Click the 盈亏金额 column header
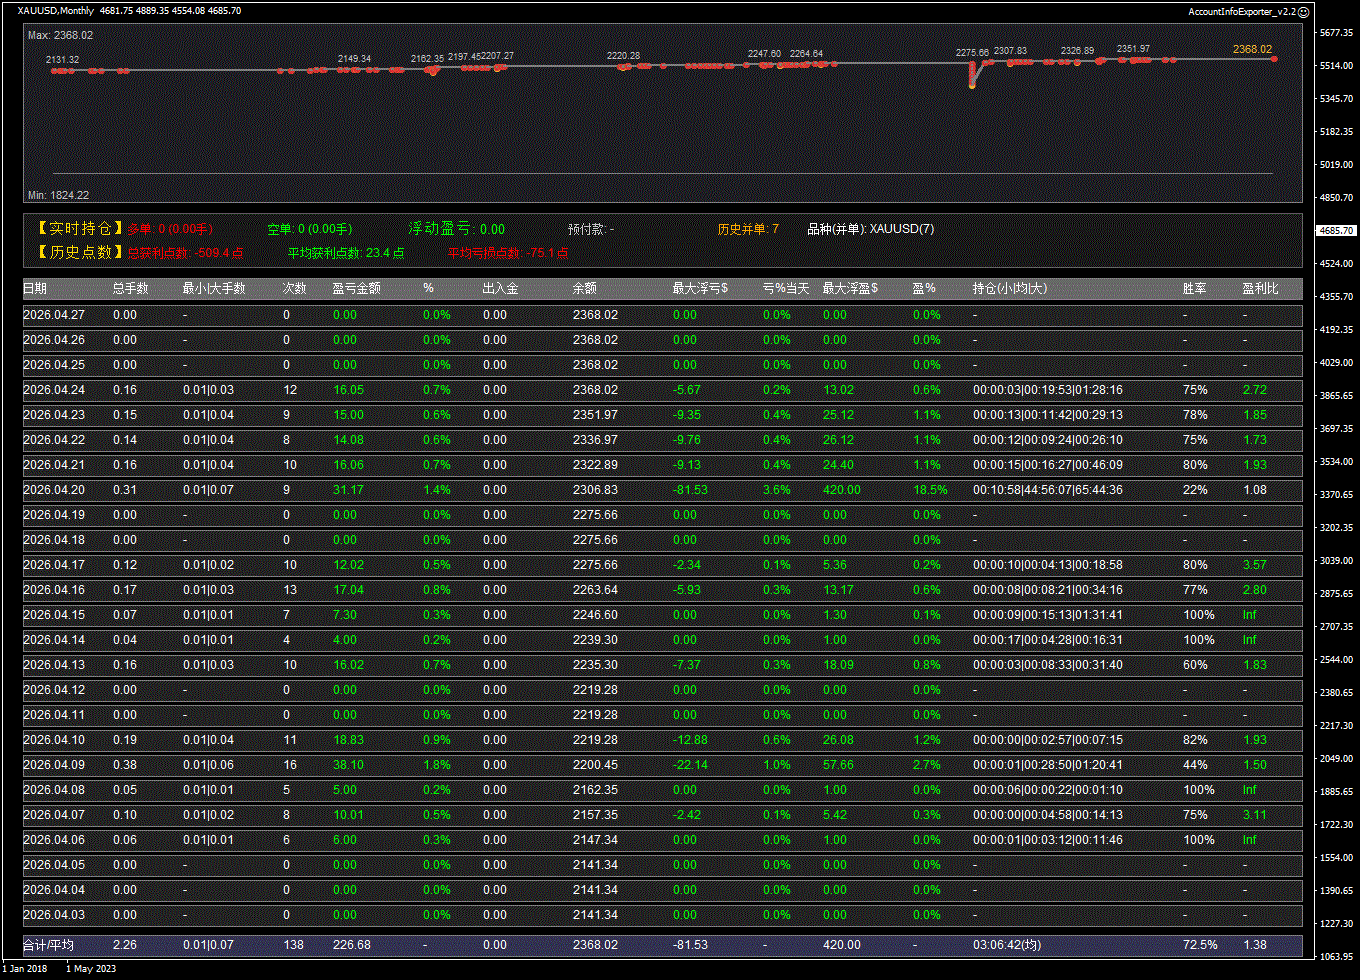Image resolution: width=1360 pixels, height=980 pixels. (x=356, y=289)
